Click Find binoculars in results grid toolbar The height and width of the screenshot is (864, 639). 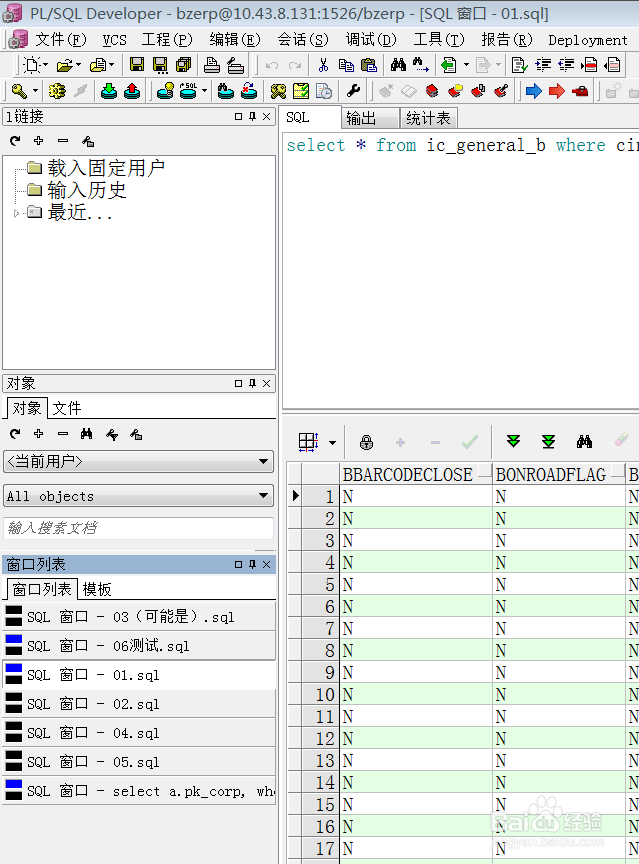[x=584, y=441]
